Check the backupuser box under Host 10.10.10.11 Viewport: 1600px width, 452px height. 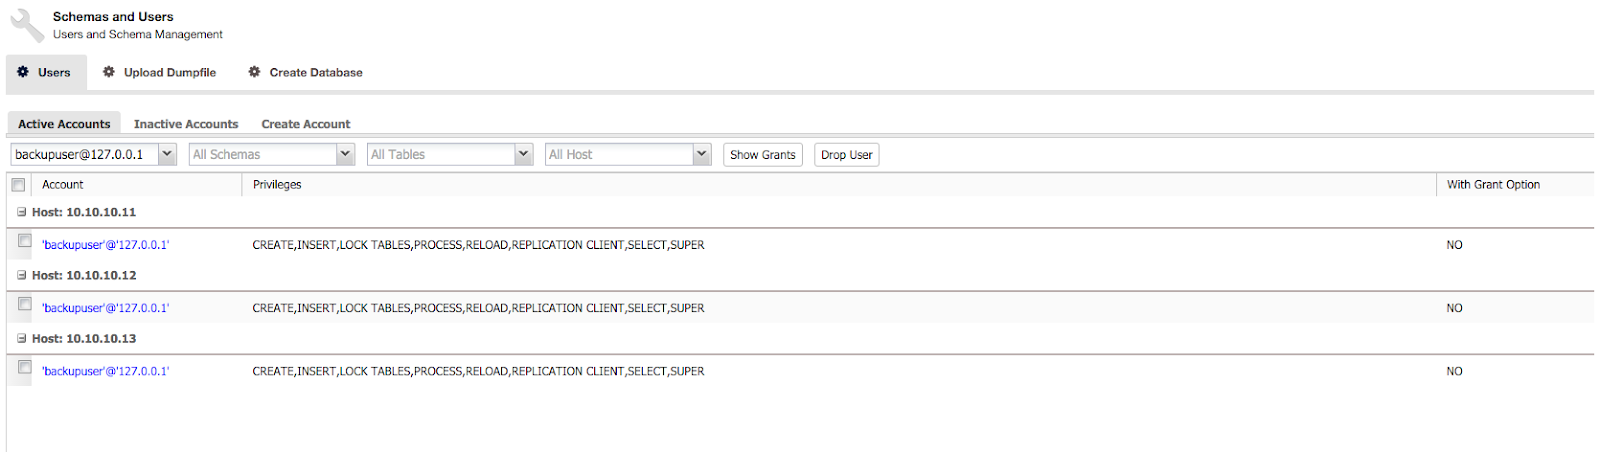[x=25, y=241]
